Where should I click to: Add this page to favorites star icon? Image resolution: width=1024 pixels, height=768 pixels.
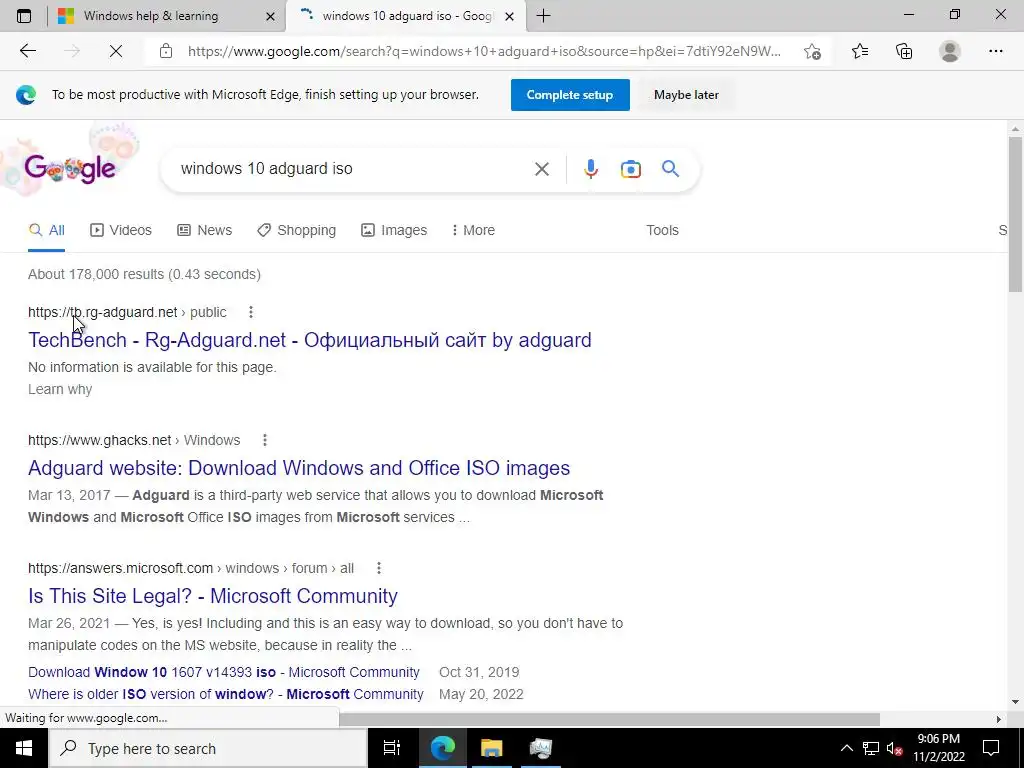812,51
